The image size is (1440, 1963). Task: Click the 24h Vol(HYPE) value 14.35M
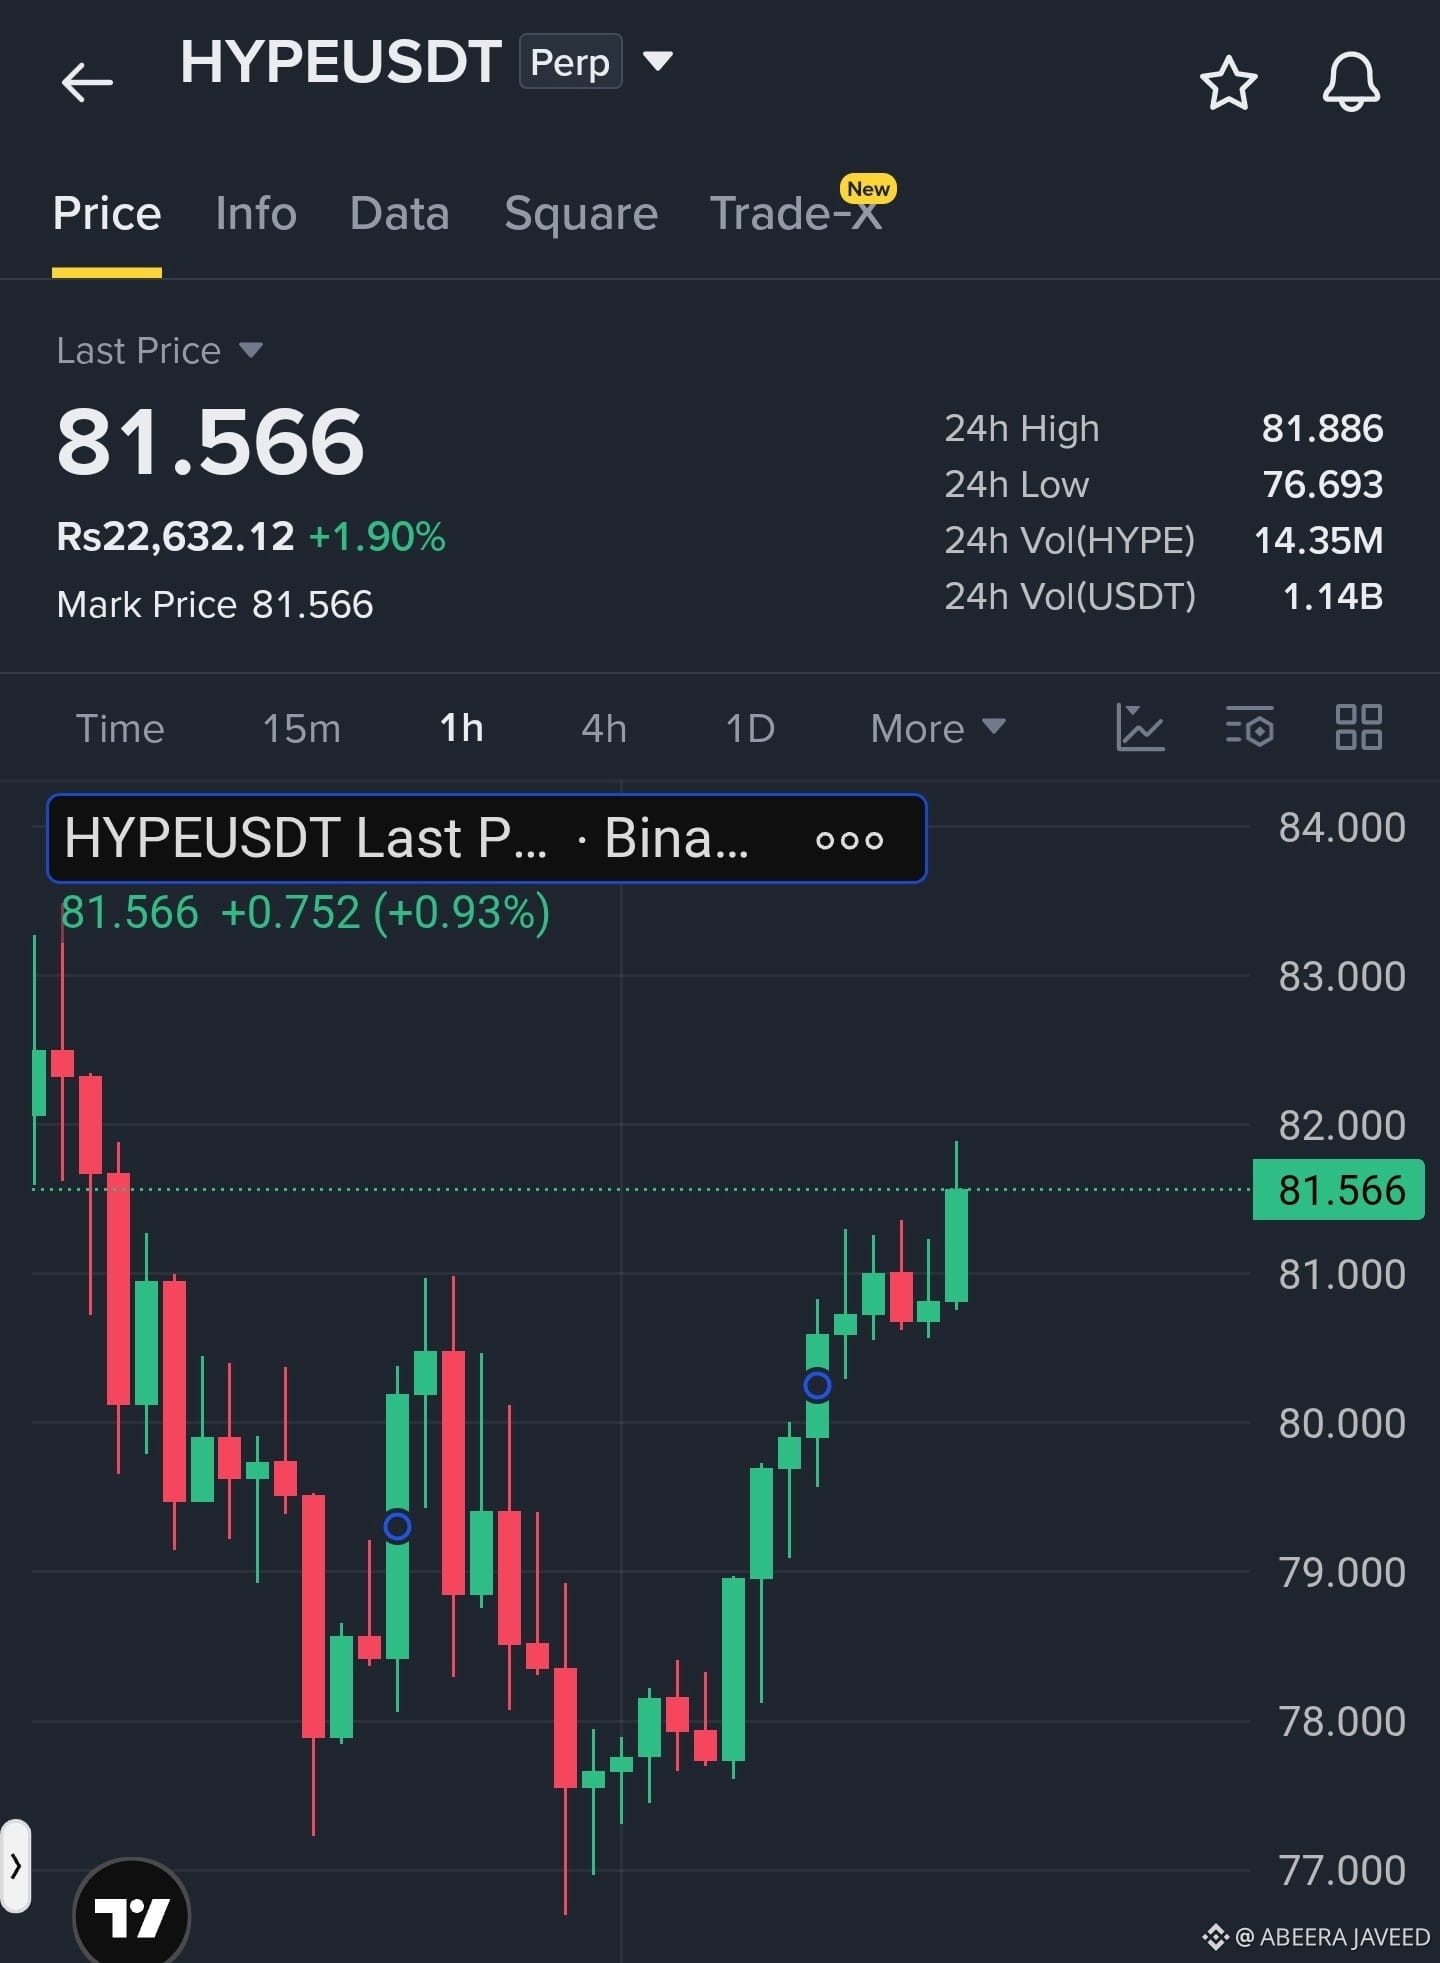point(1318,540)
